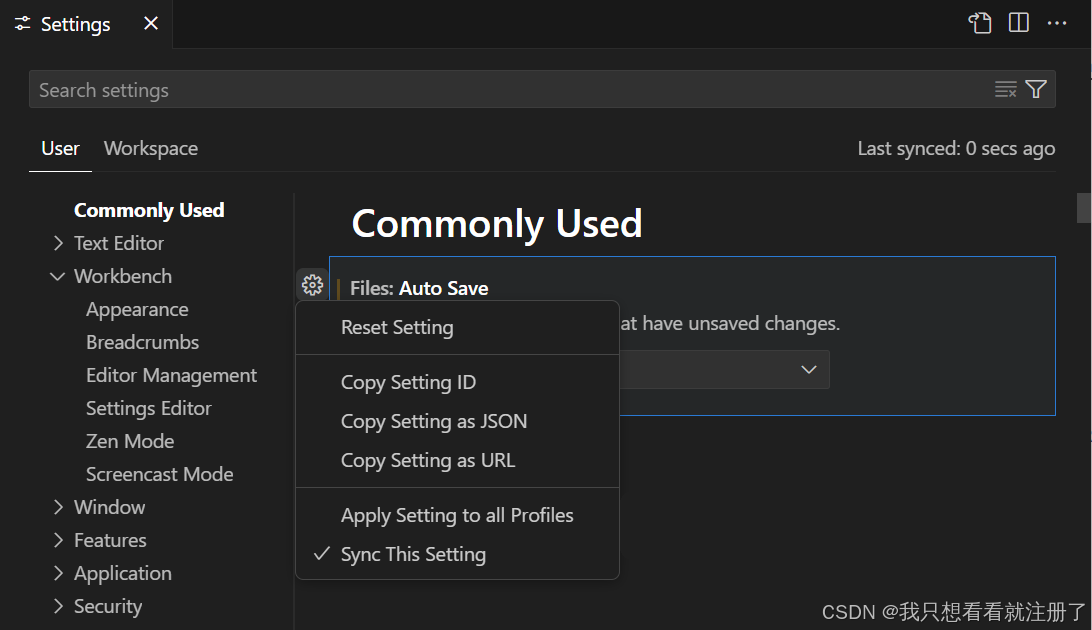
Task: Select Zen Mode in the settings tree
Action: tap(130, 441)
